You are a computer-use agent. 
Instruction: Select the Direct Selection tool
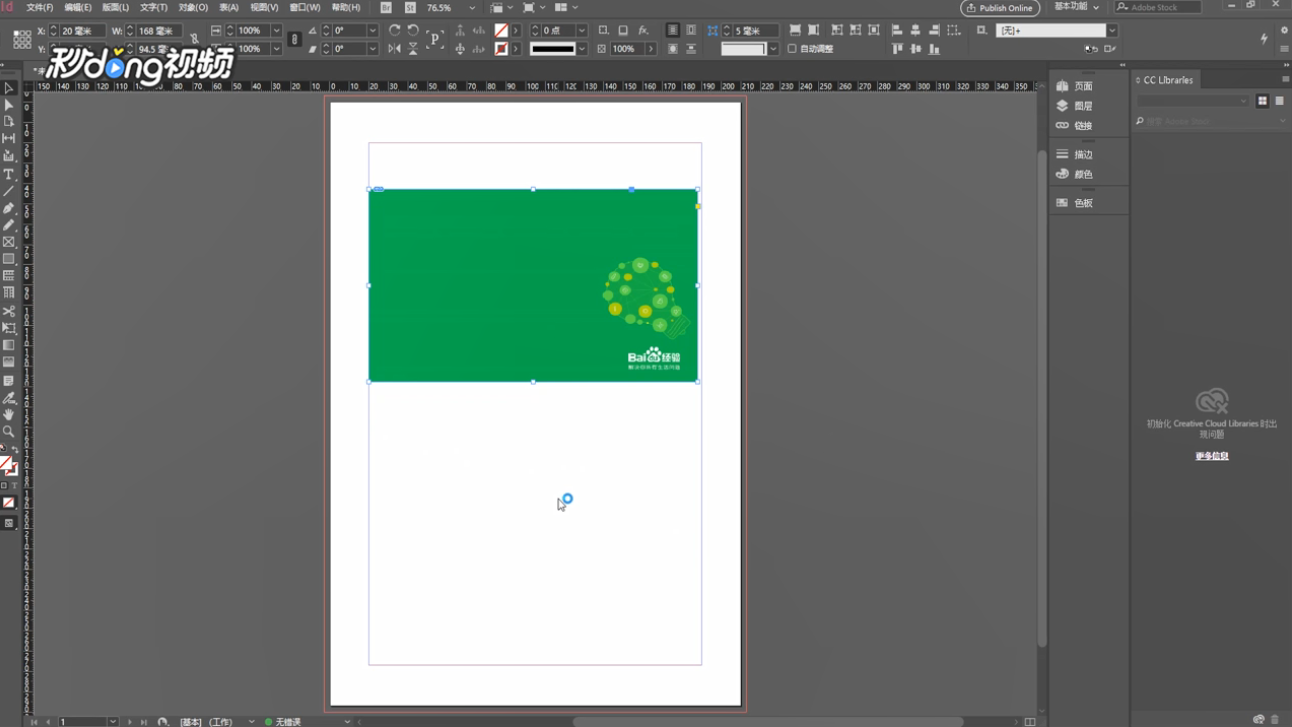point(9,104)
